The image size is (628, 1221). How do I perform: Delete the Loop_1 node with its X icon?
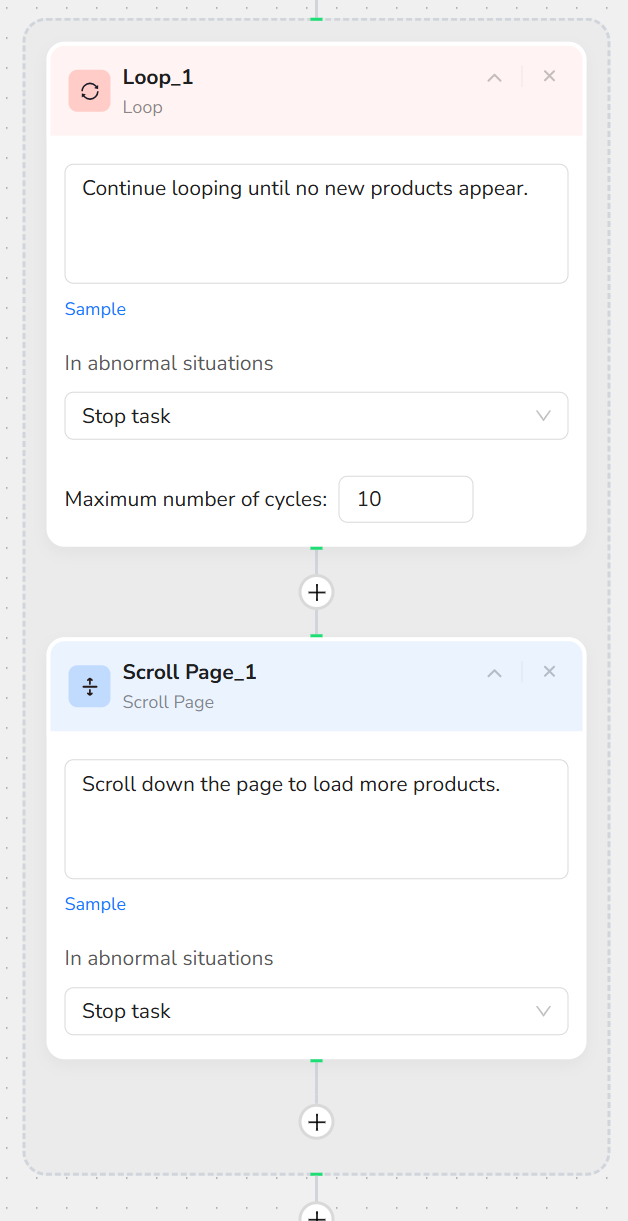[x=549, y=76]
